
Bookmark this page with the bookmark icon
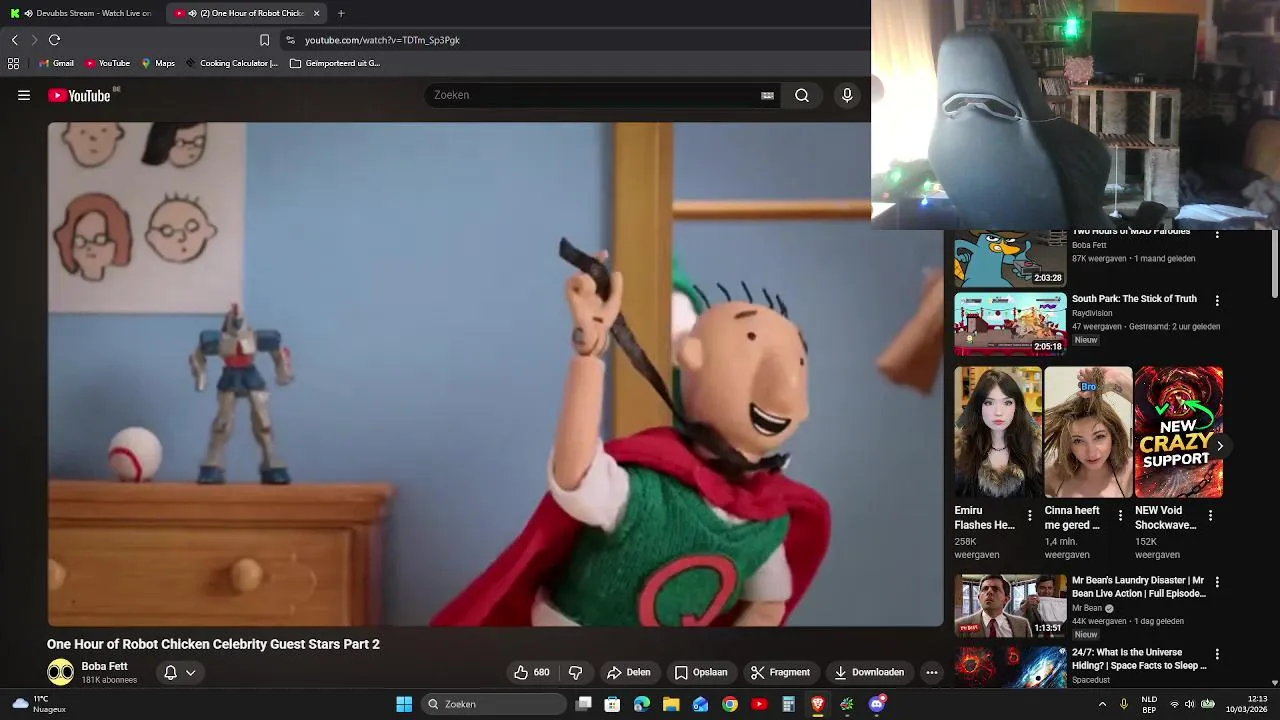click(x=264, y=40)
